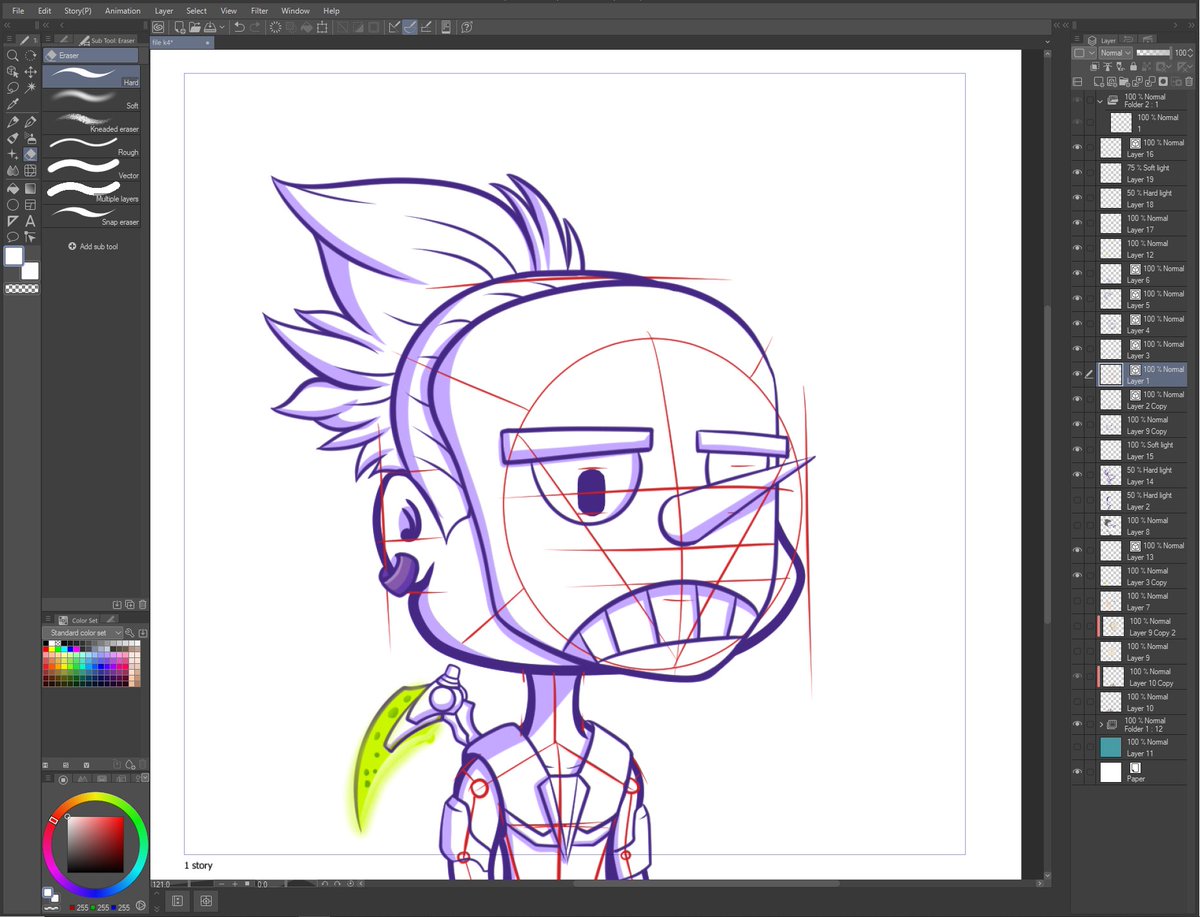Viewport: 1200px width, 917px height.
Task: Click the Add sub tool button
Action: (x=93, y=246)
